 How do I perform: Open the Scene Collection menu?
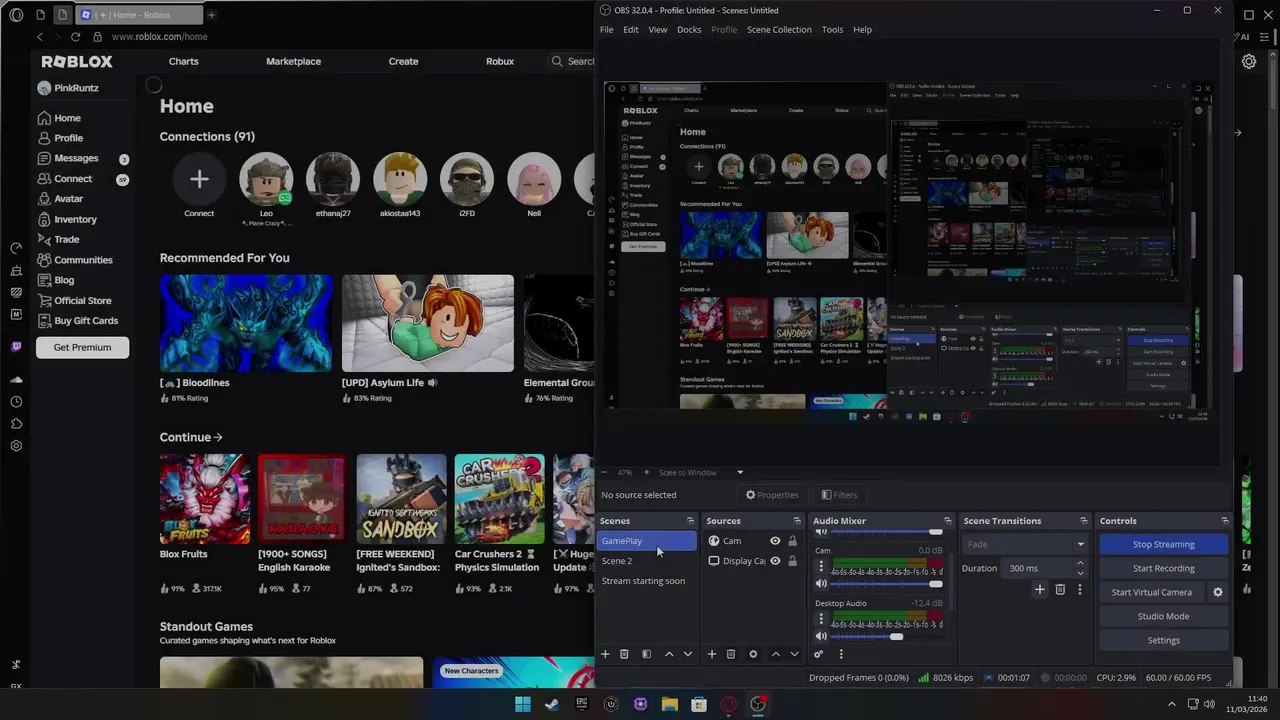779,30
